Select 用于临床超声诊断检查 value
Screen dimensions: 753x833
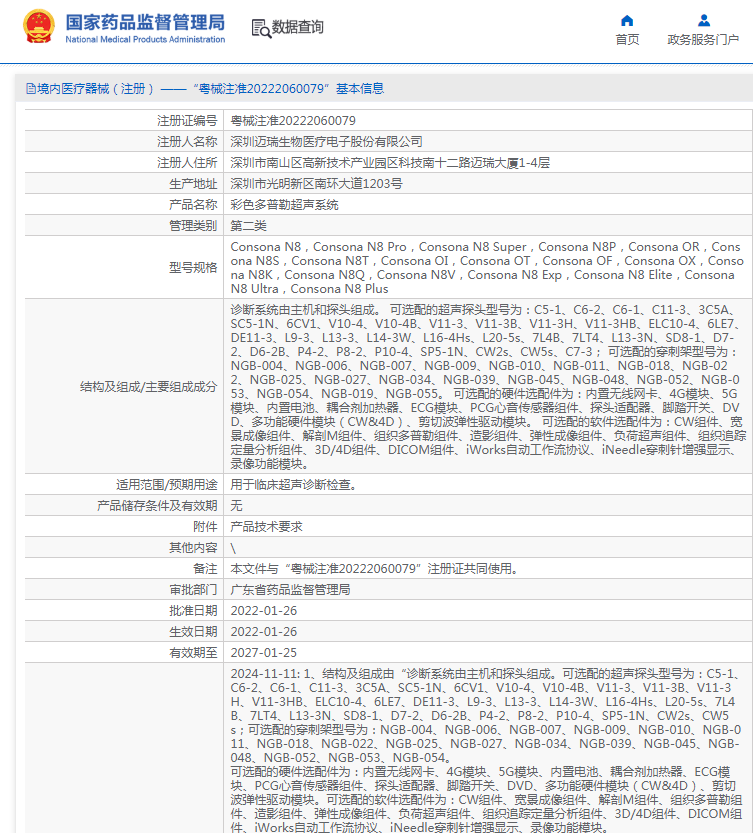pyautogui.click(x=293, y=484)
